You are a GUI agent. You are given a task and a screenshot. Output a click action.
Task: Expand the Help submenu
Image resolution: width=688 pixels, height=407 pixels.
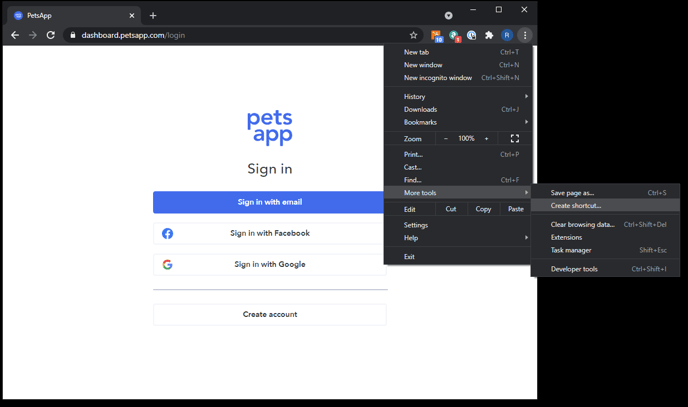(458, 238)
